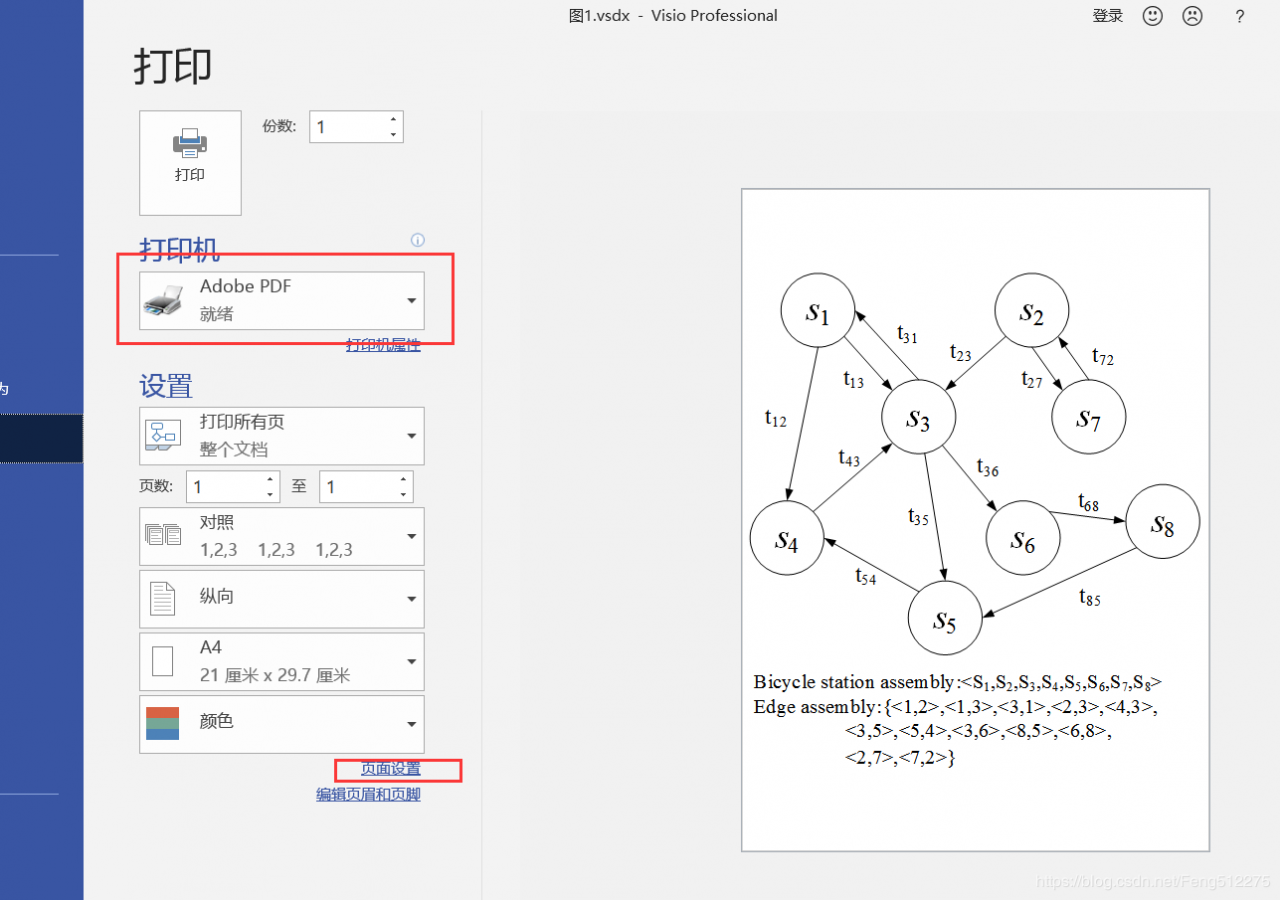1280x900 pixels.
Task: Select the highlighted item in the left sidebar
Action: pyautogui.click(x=41, y=439)
